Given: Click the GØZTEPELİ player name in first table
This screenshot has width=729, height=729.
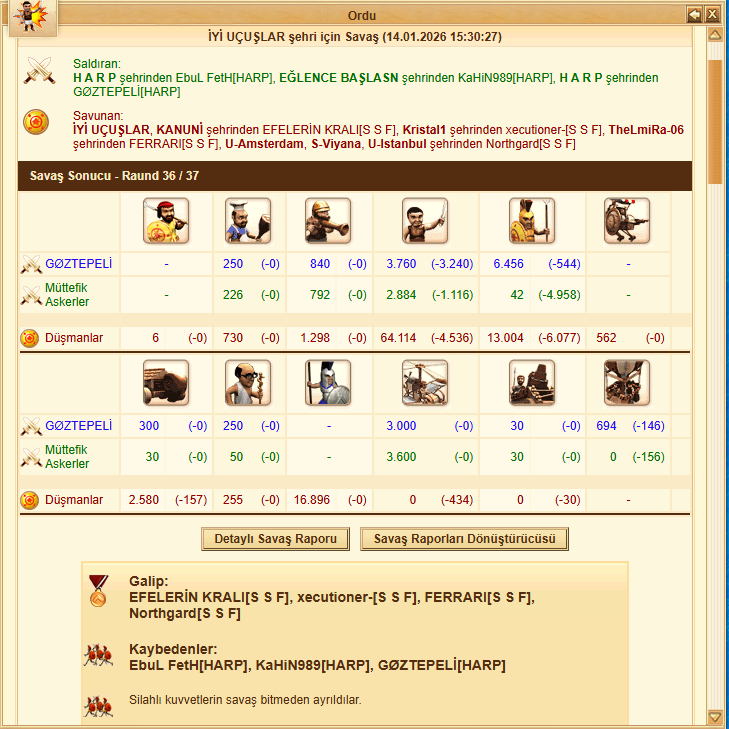Looking at the screenshot, I should 79,264.
